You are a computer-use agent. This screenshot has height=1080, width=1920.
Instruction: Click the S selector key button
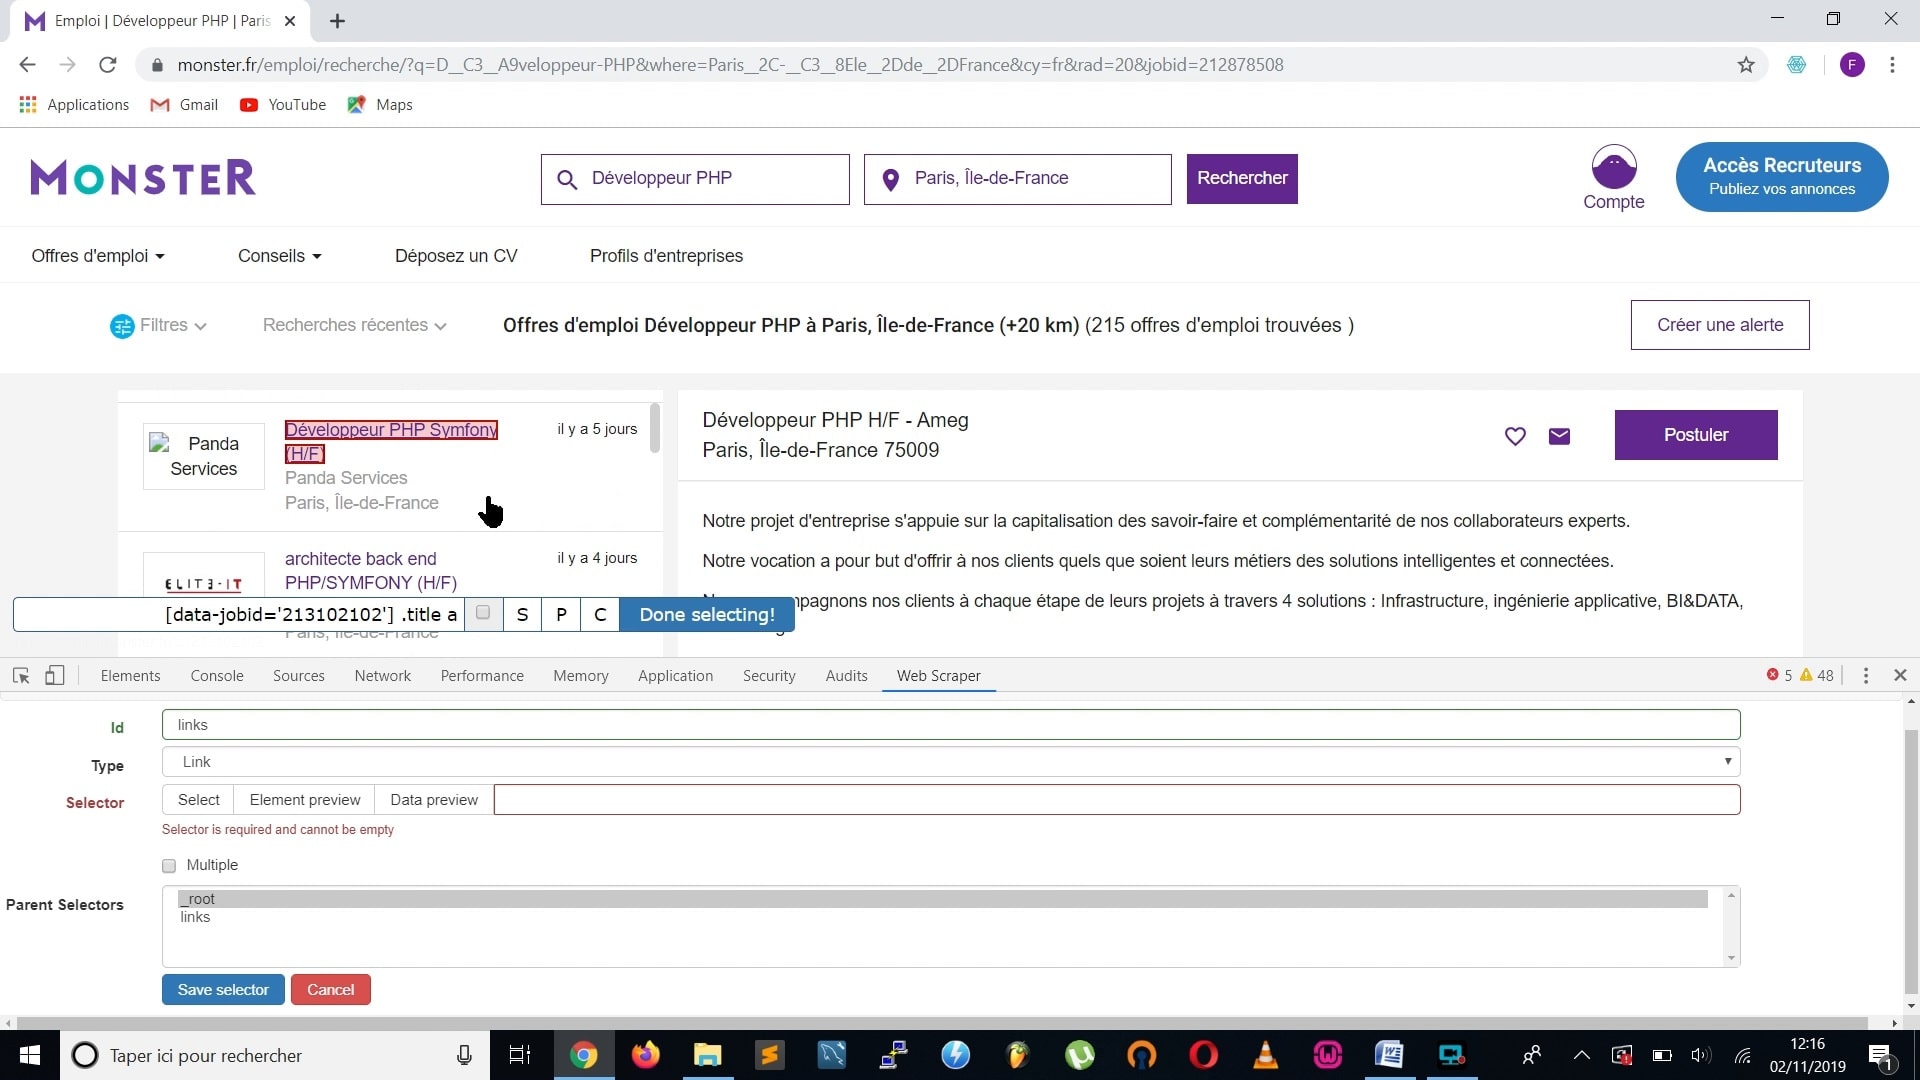[x=522, y=615]
